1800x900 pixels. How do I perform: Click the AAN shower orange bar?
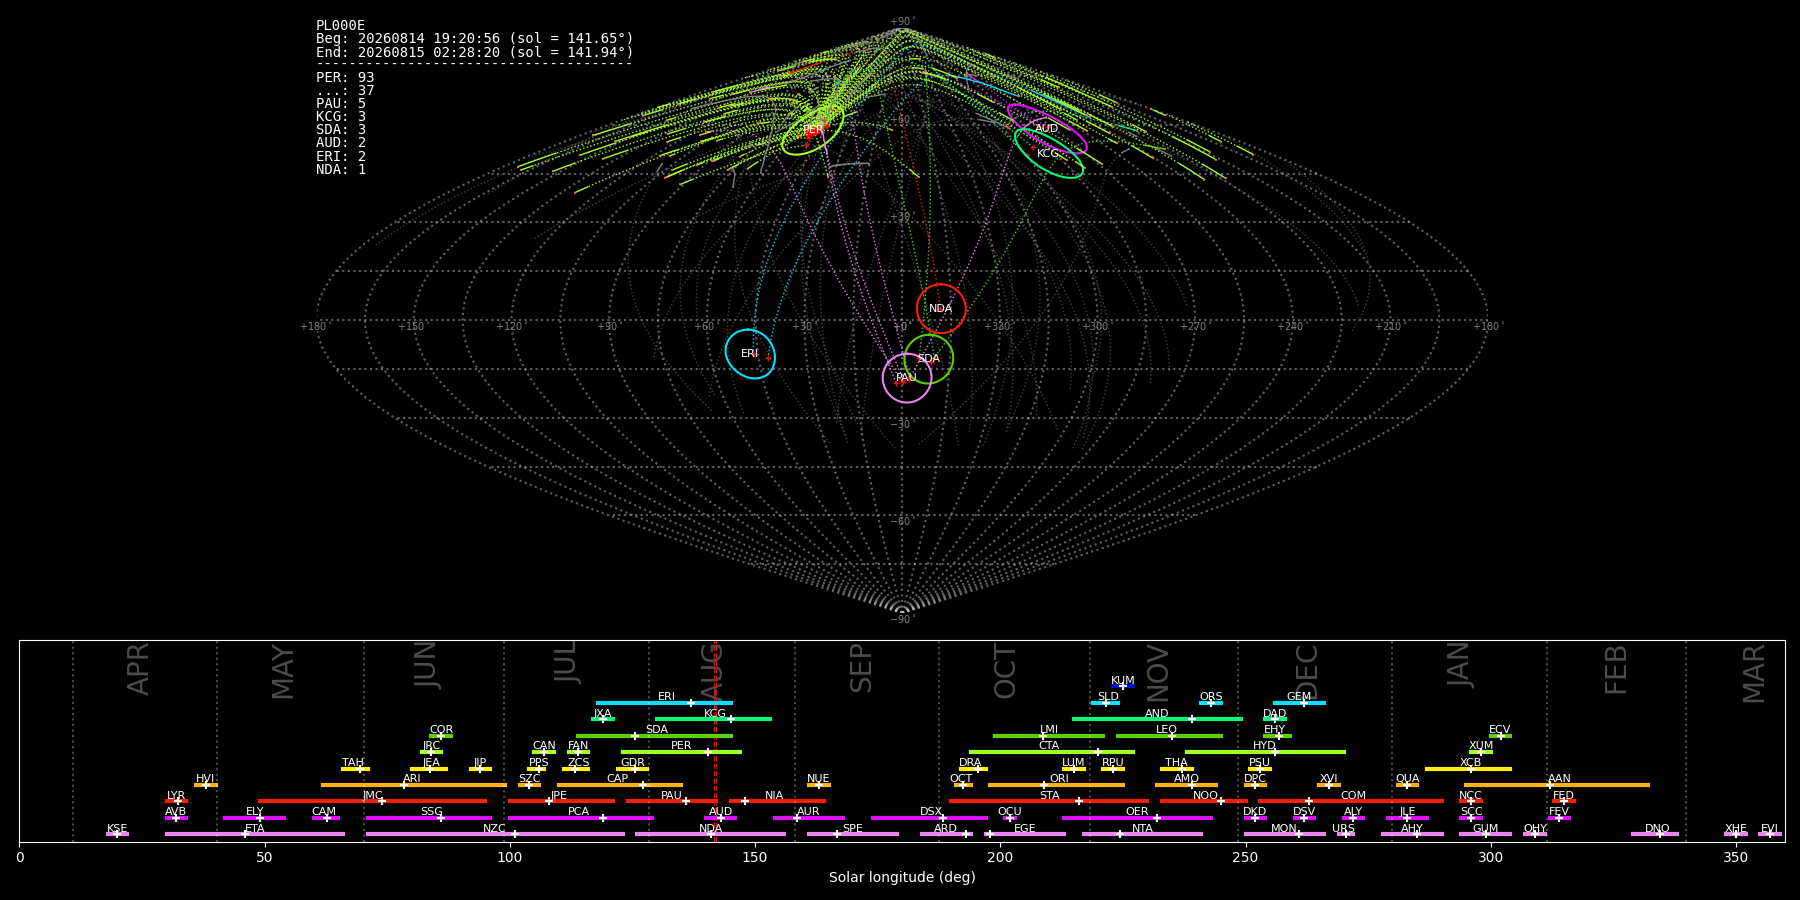1557,785
